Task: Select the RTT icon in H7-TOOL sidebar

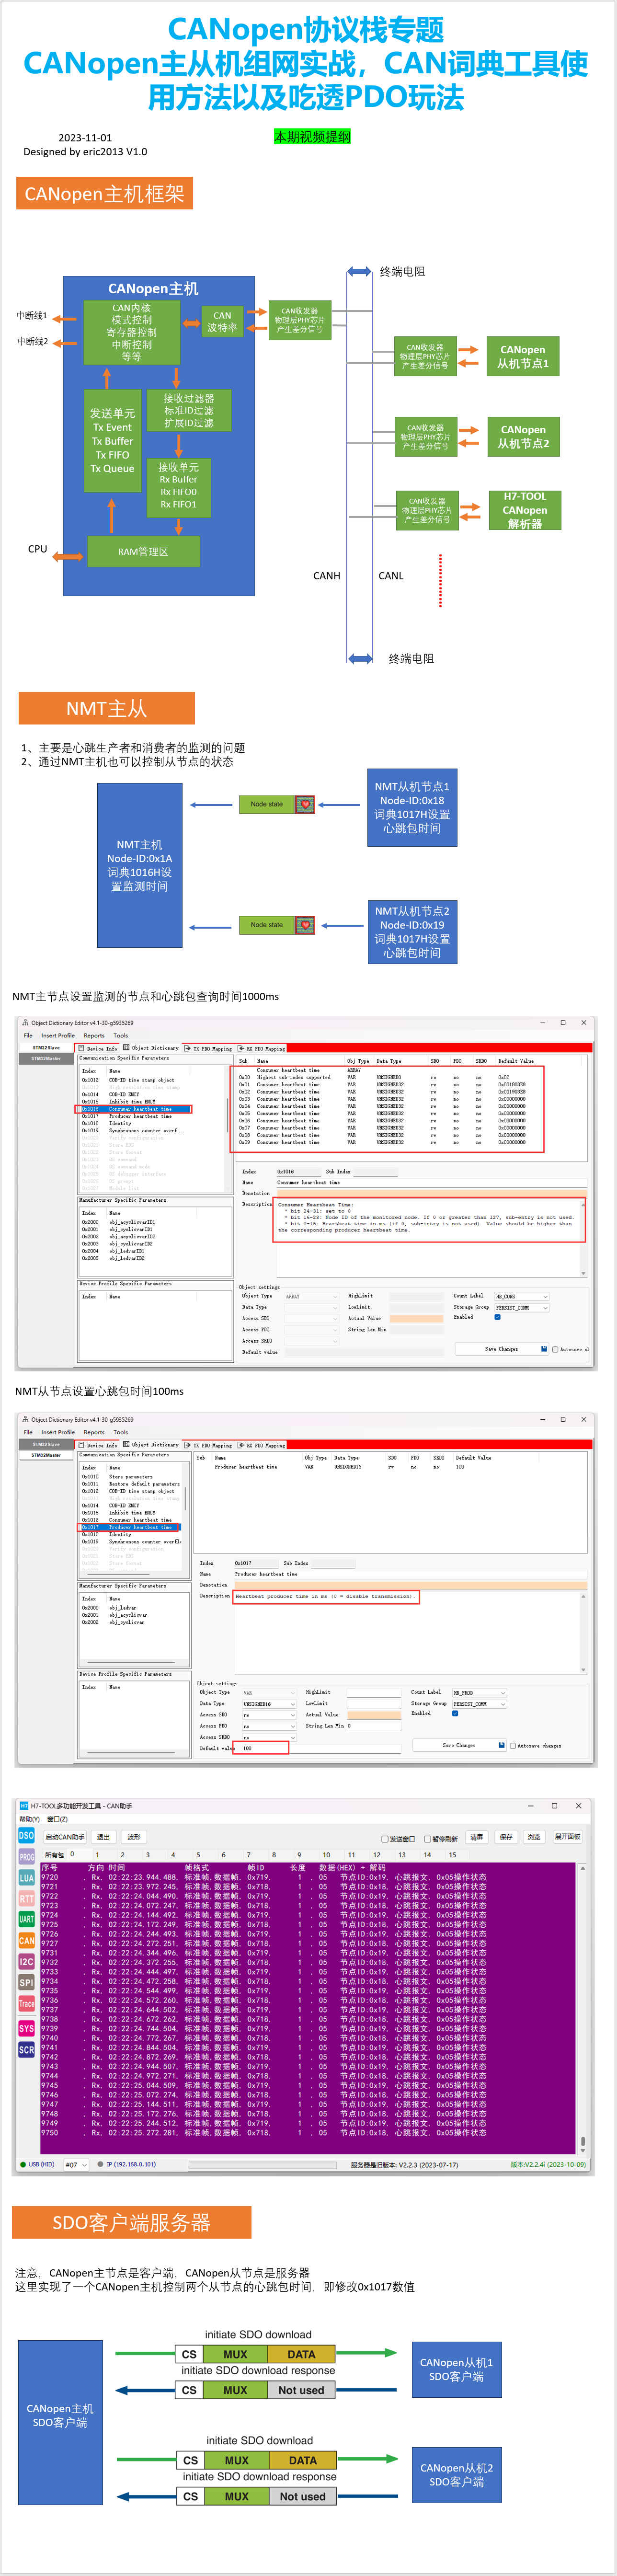Action: pyautogui.click(x=26, y=1899)
